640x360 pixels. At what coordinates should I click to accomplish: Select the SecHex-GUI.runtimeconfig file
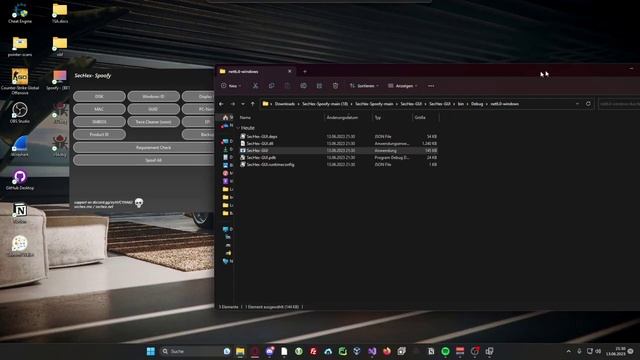coord(339,164)
